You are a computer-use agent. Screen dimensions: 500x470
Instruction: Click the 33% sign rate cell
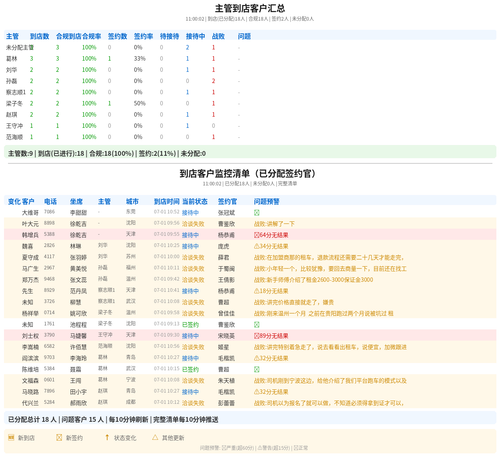139,59
